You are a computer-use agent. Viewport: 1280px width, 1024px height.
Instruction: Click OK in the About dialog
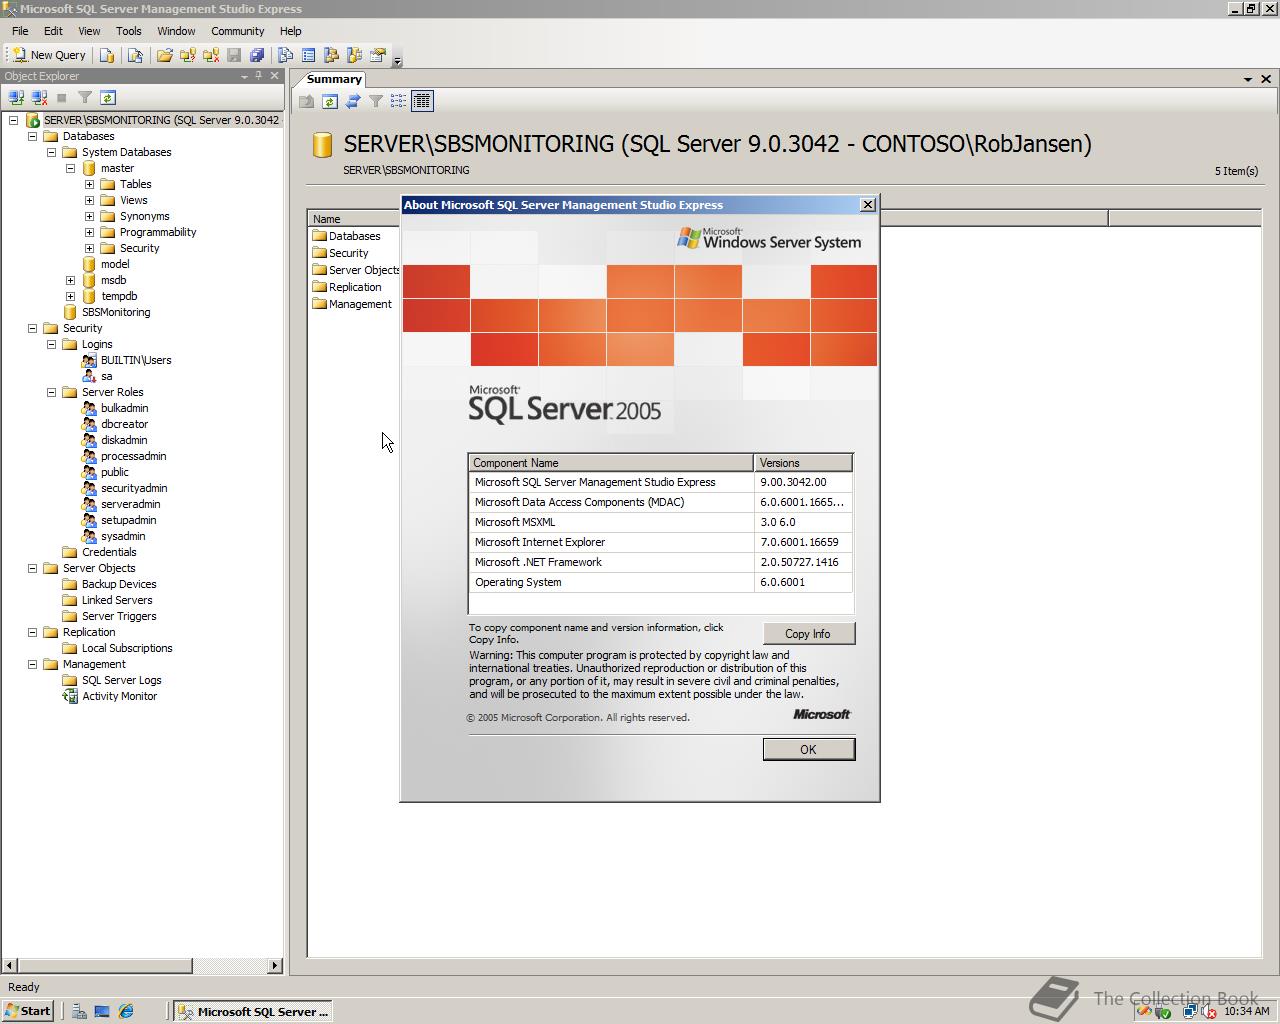pyautogui.click(x=808, y=749)
